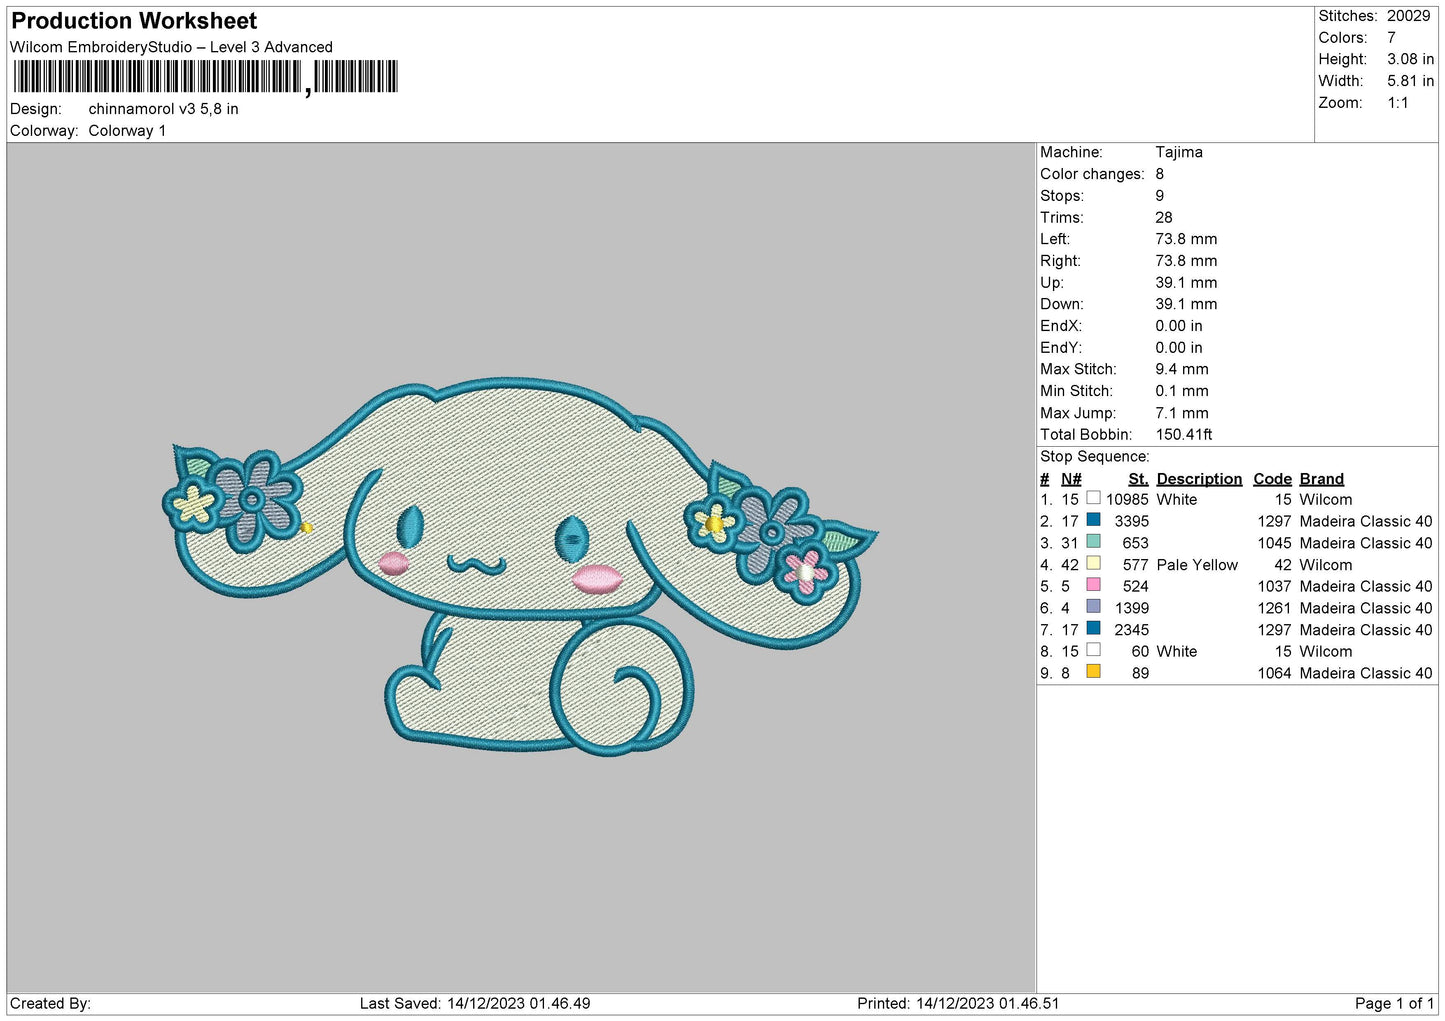Click the Min Stitch value 0.1 mm
This screenshot has height=1021, width=1445.
point(1182,391)
